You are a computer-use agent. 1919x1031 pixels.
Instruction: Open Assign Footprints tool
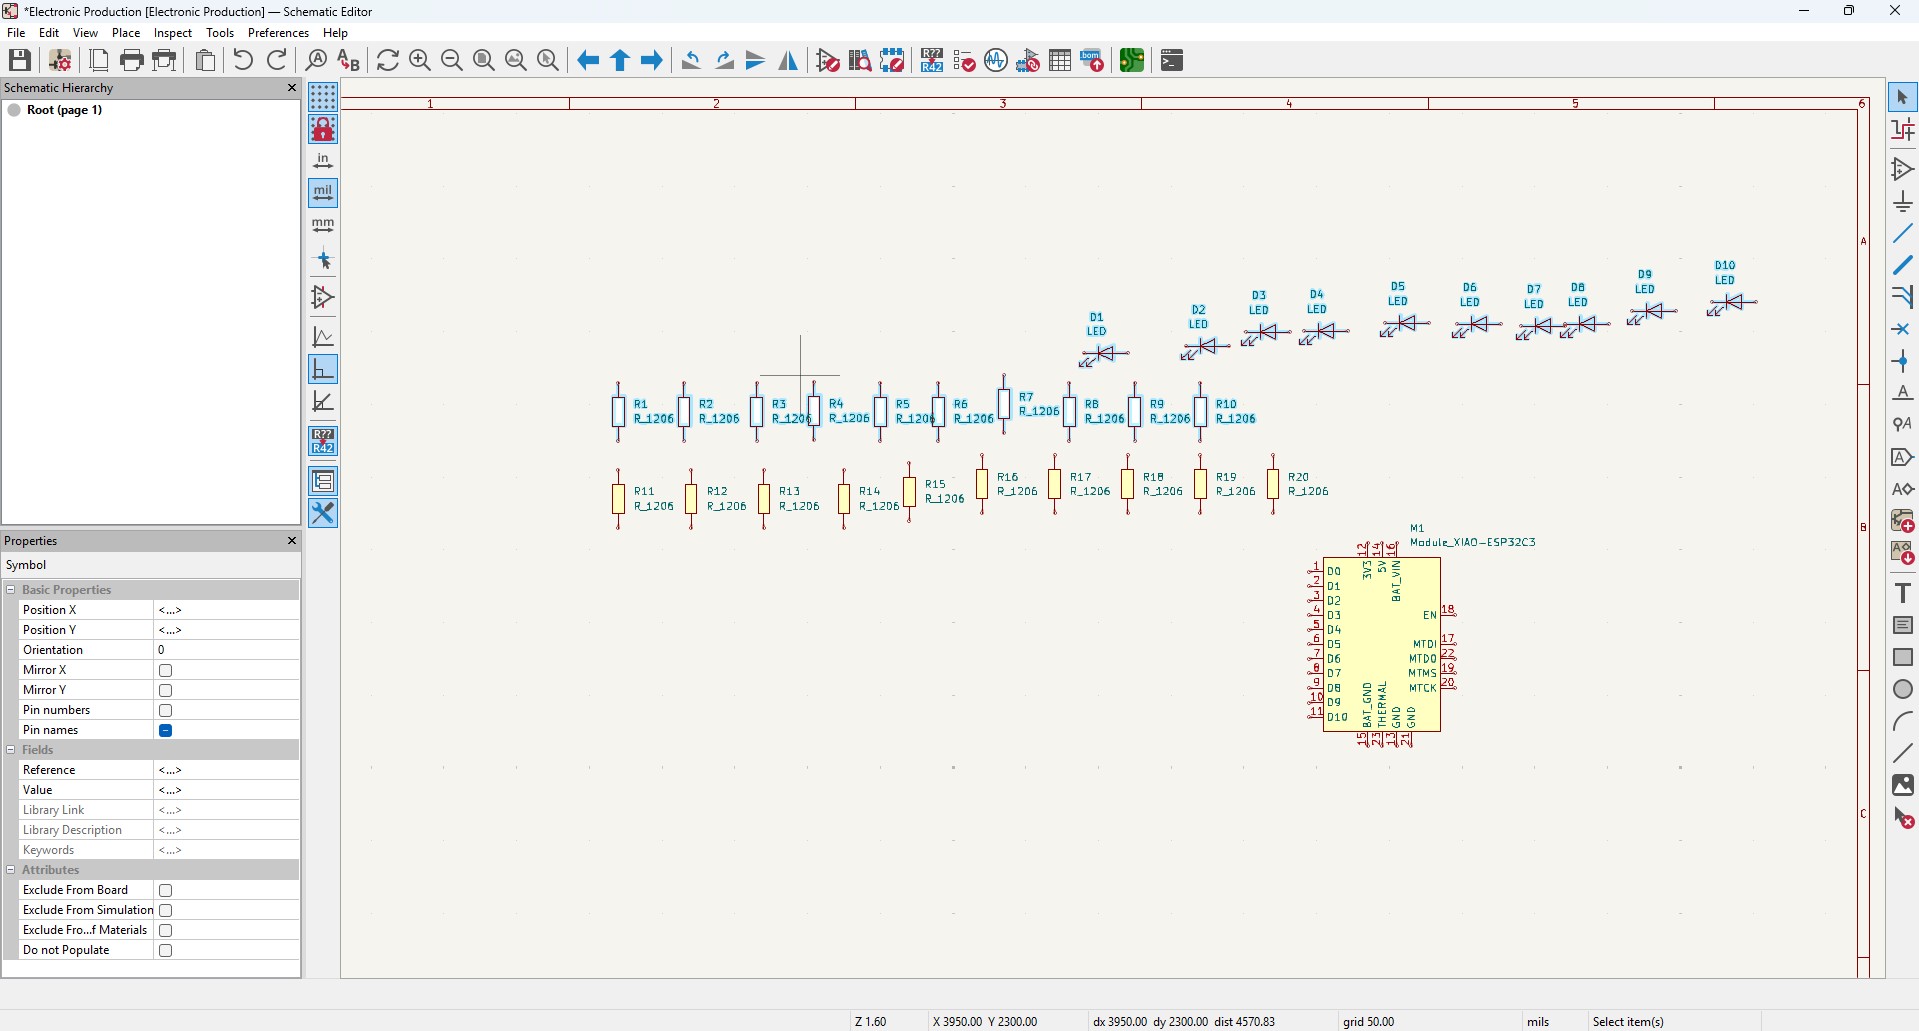1028,60
